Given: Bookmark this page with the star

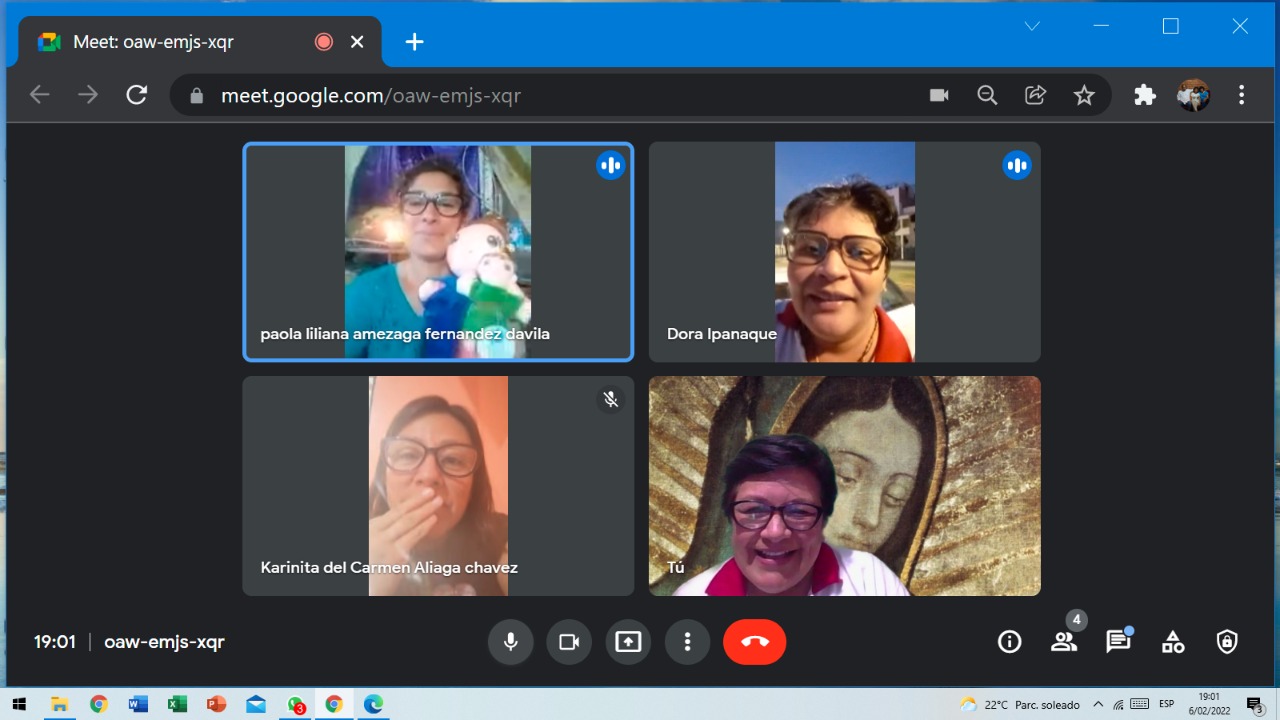Looking at the screenshot, I should [1084, 95].
